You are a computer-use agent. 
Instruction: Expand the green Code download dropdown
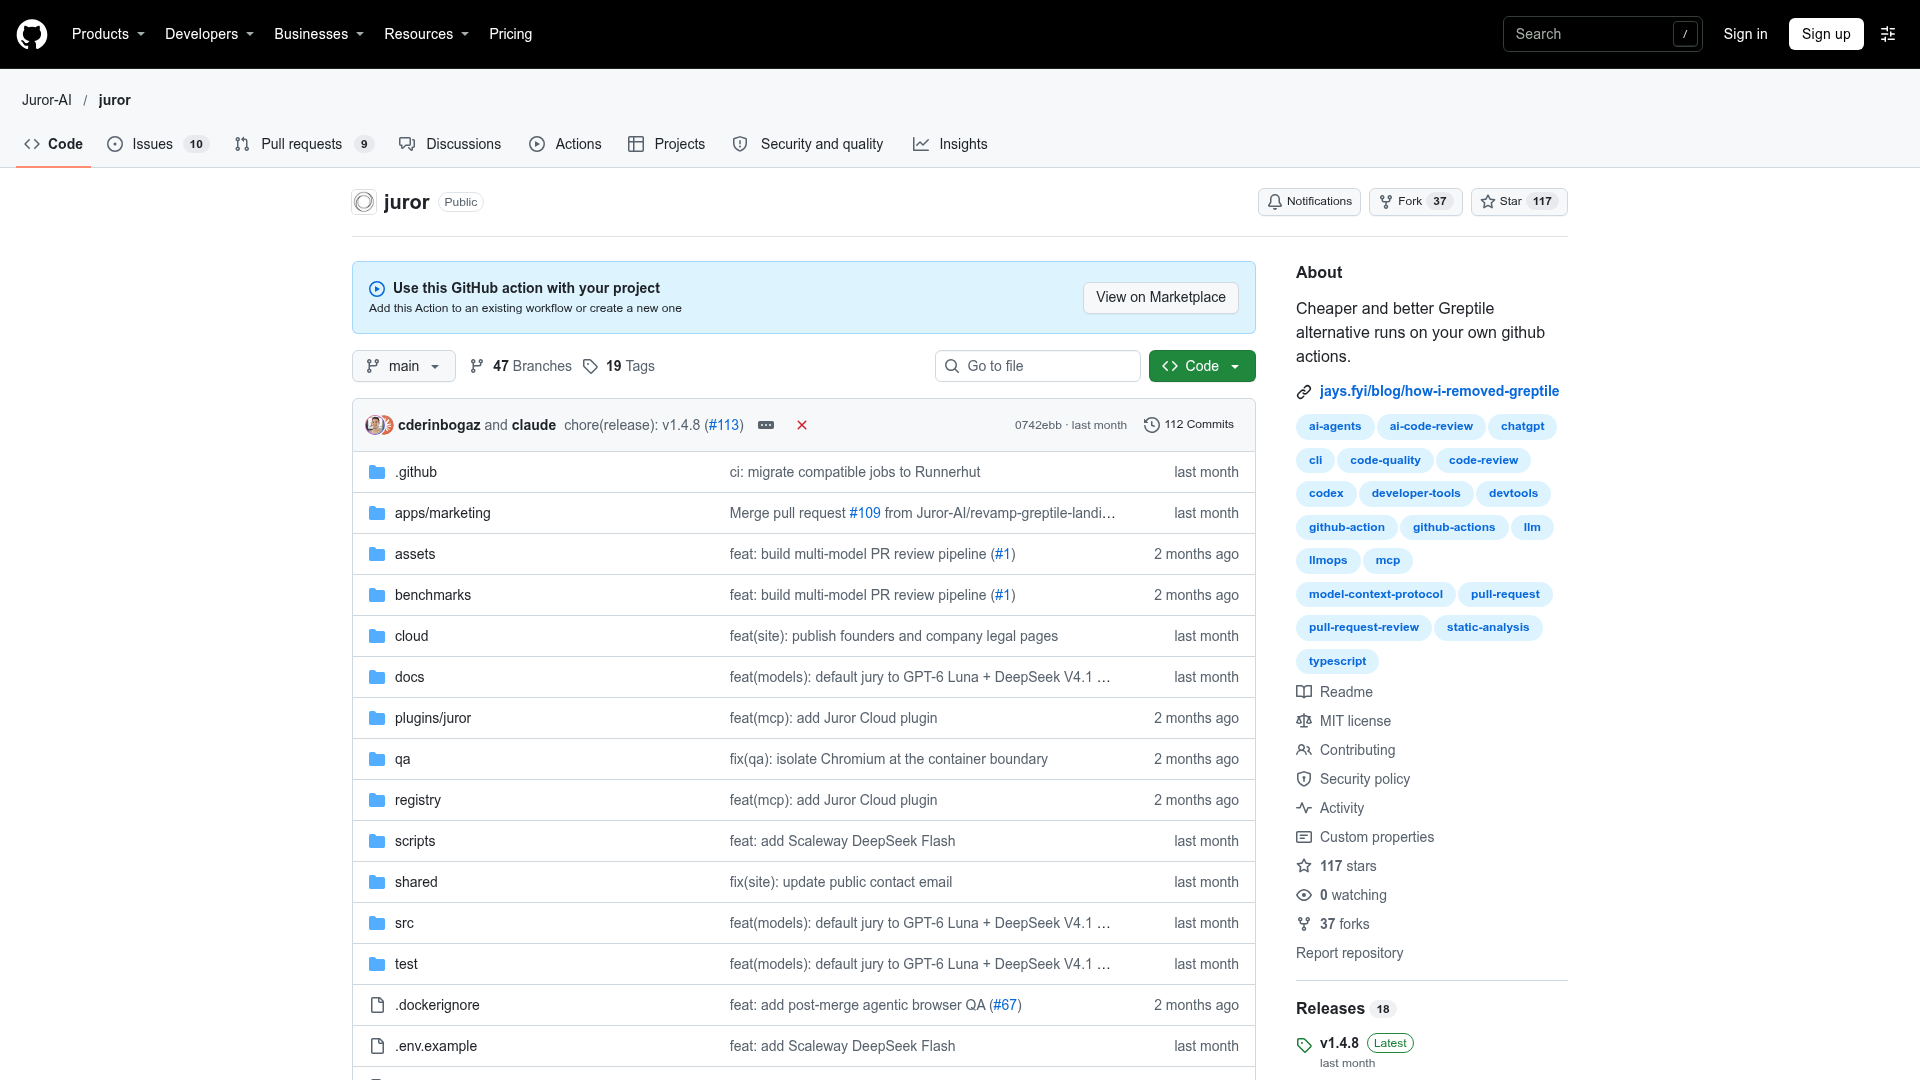pos(1202,366)
